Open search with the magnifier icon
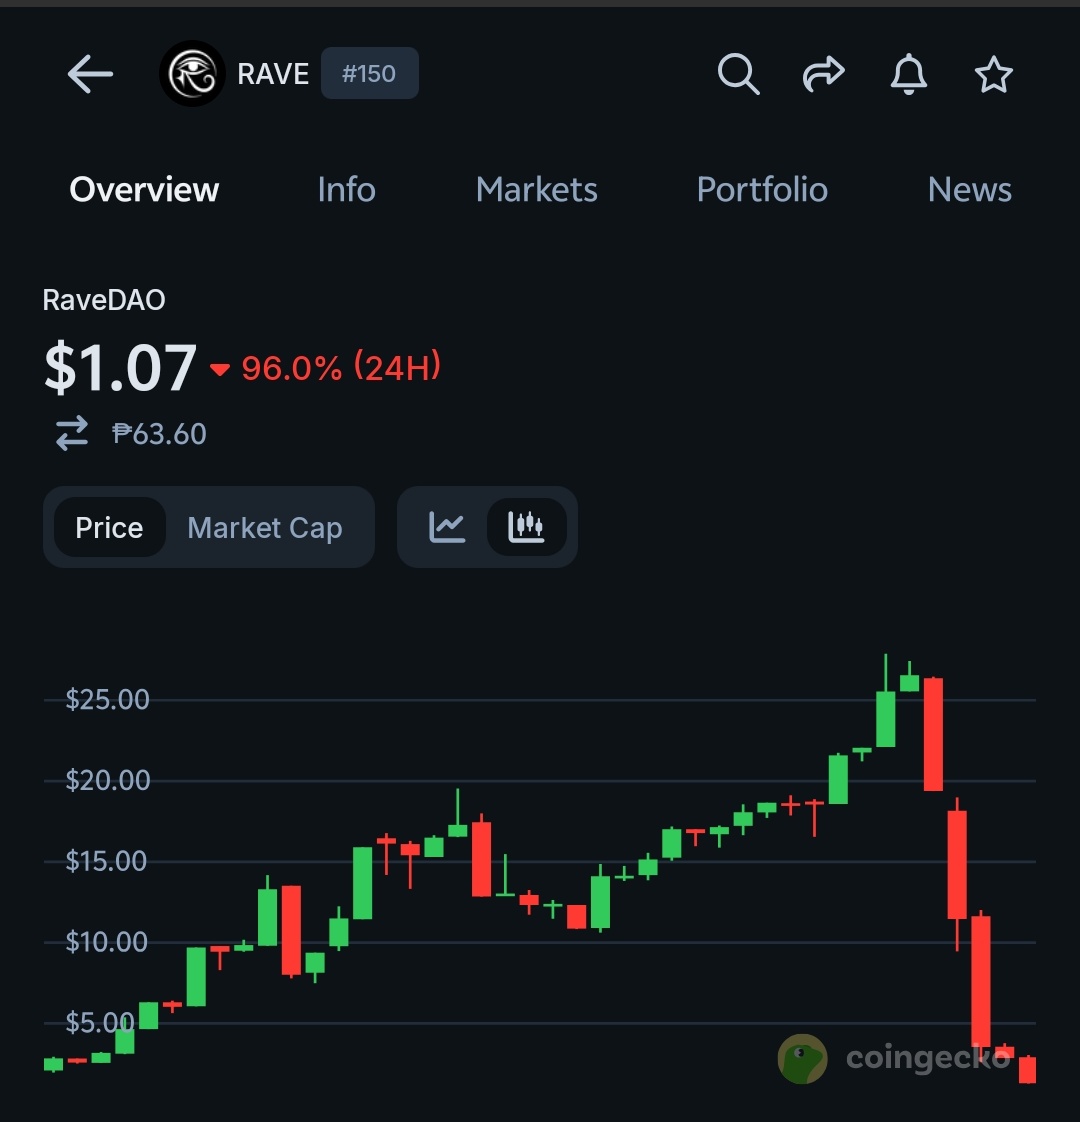 click(x=738, y=74)
